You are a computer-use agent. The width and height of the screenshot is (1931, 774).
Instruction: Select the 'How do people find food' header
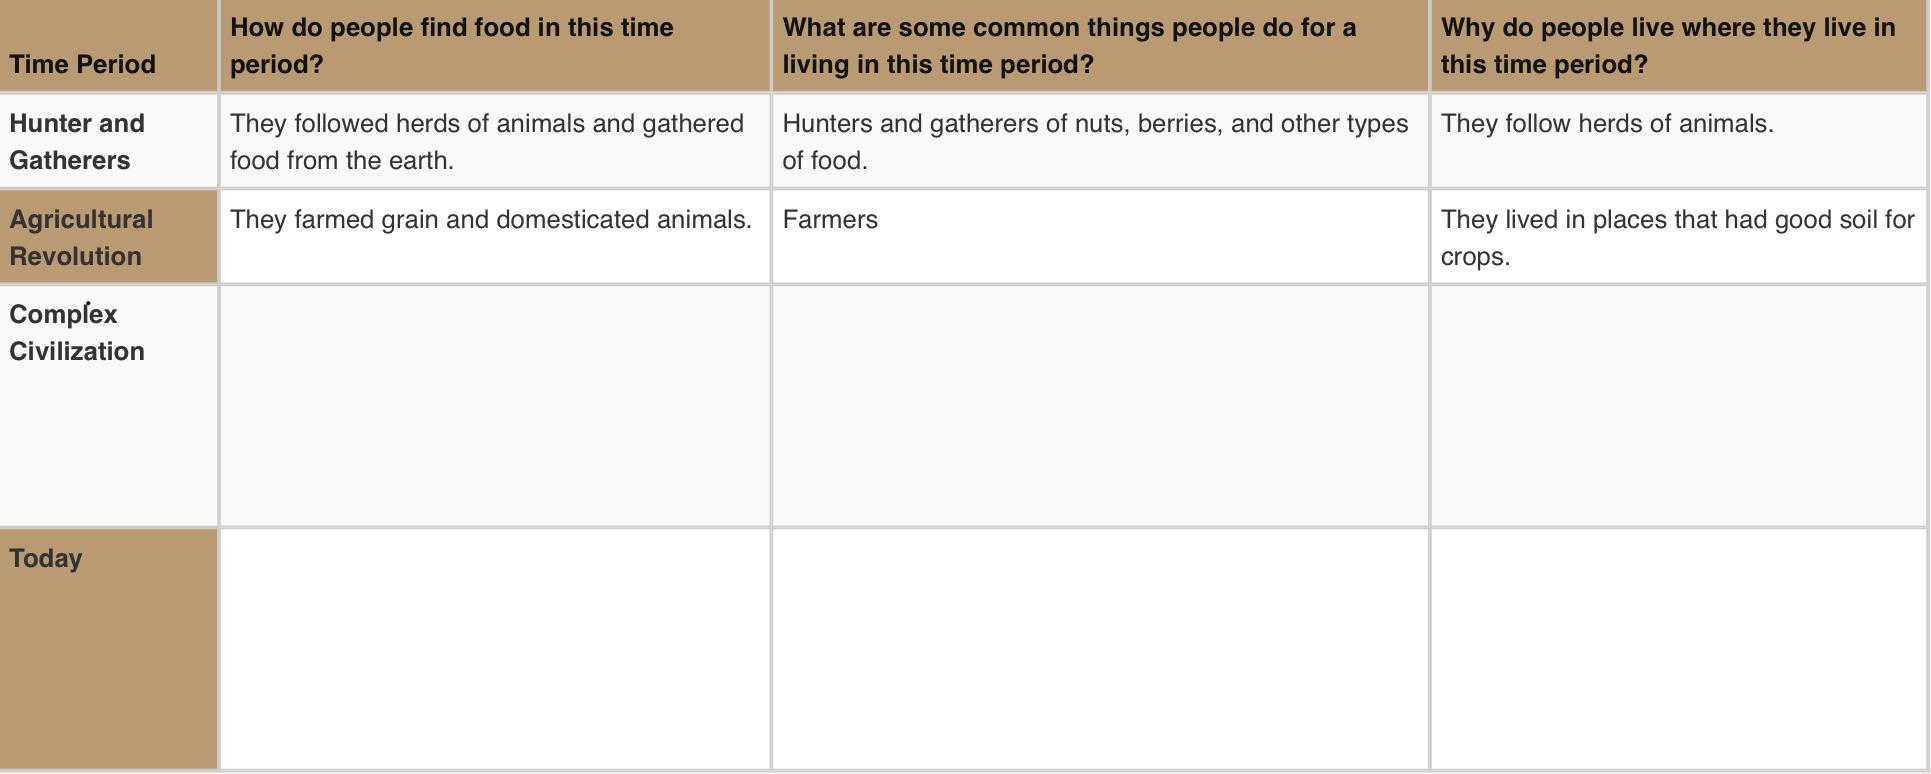(495, 46)
